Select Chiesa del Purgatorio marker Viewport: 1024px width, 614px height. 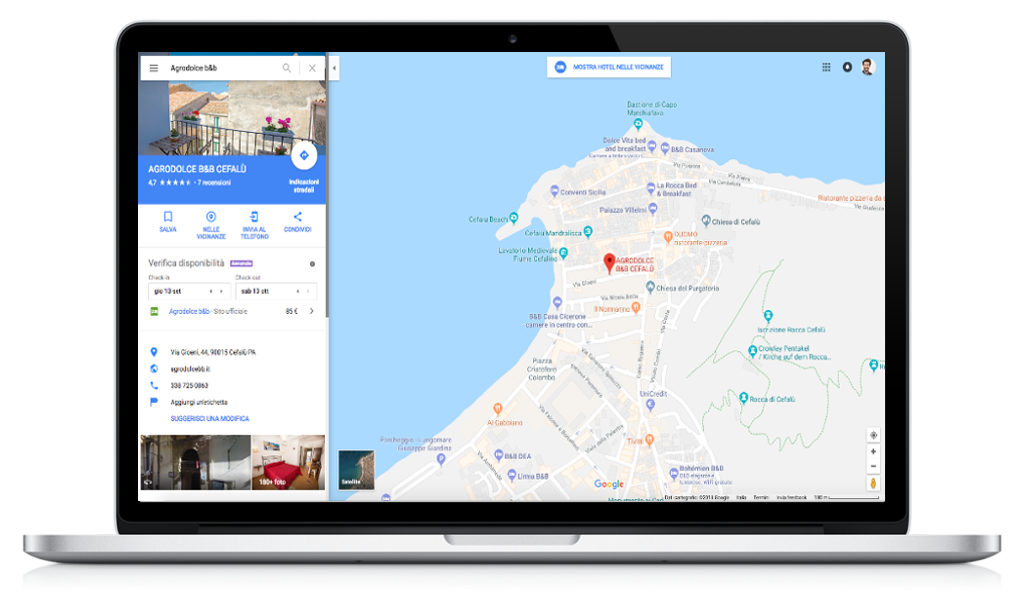tap(650, 287)
